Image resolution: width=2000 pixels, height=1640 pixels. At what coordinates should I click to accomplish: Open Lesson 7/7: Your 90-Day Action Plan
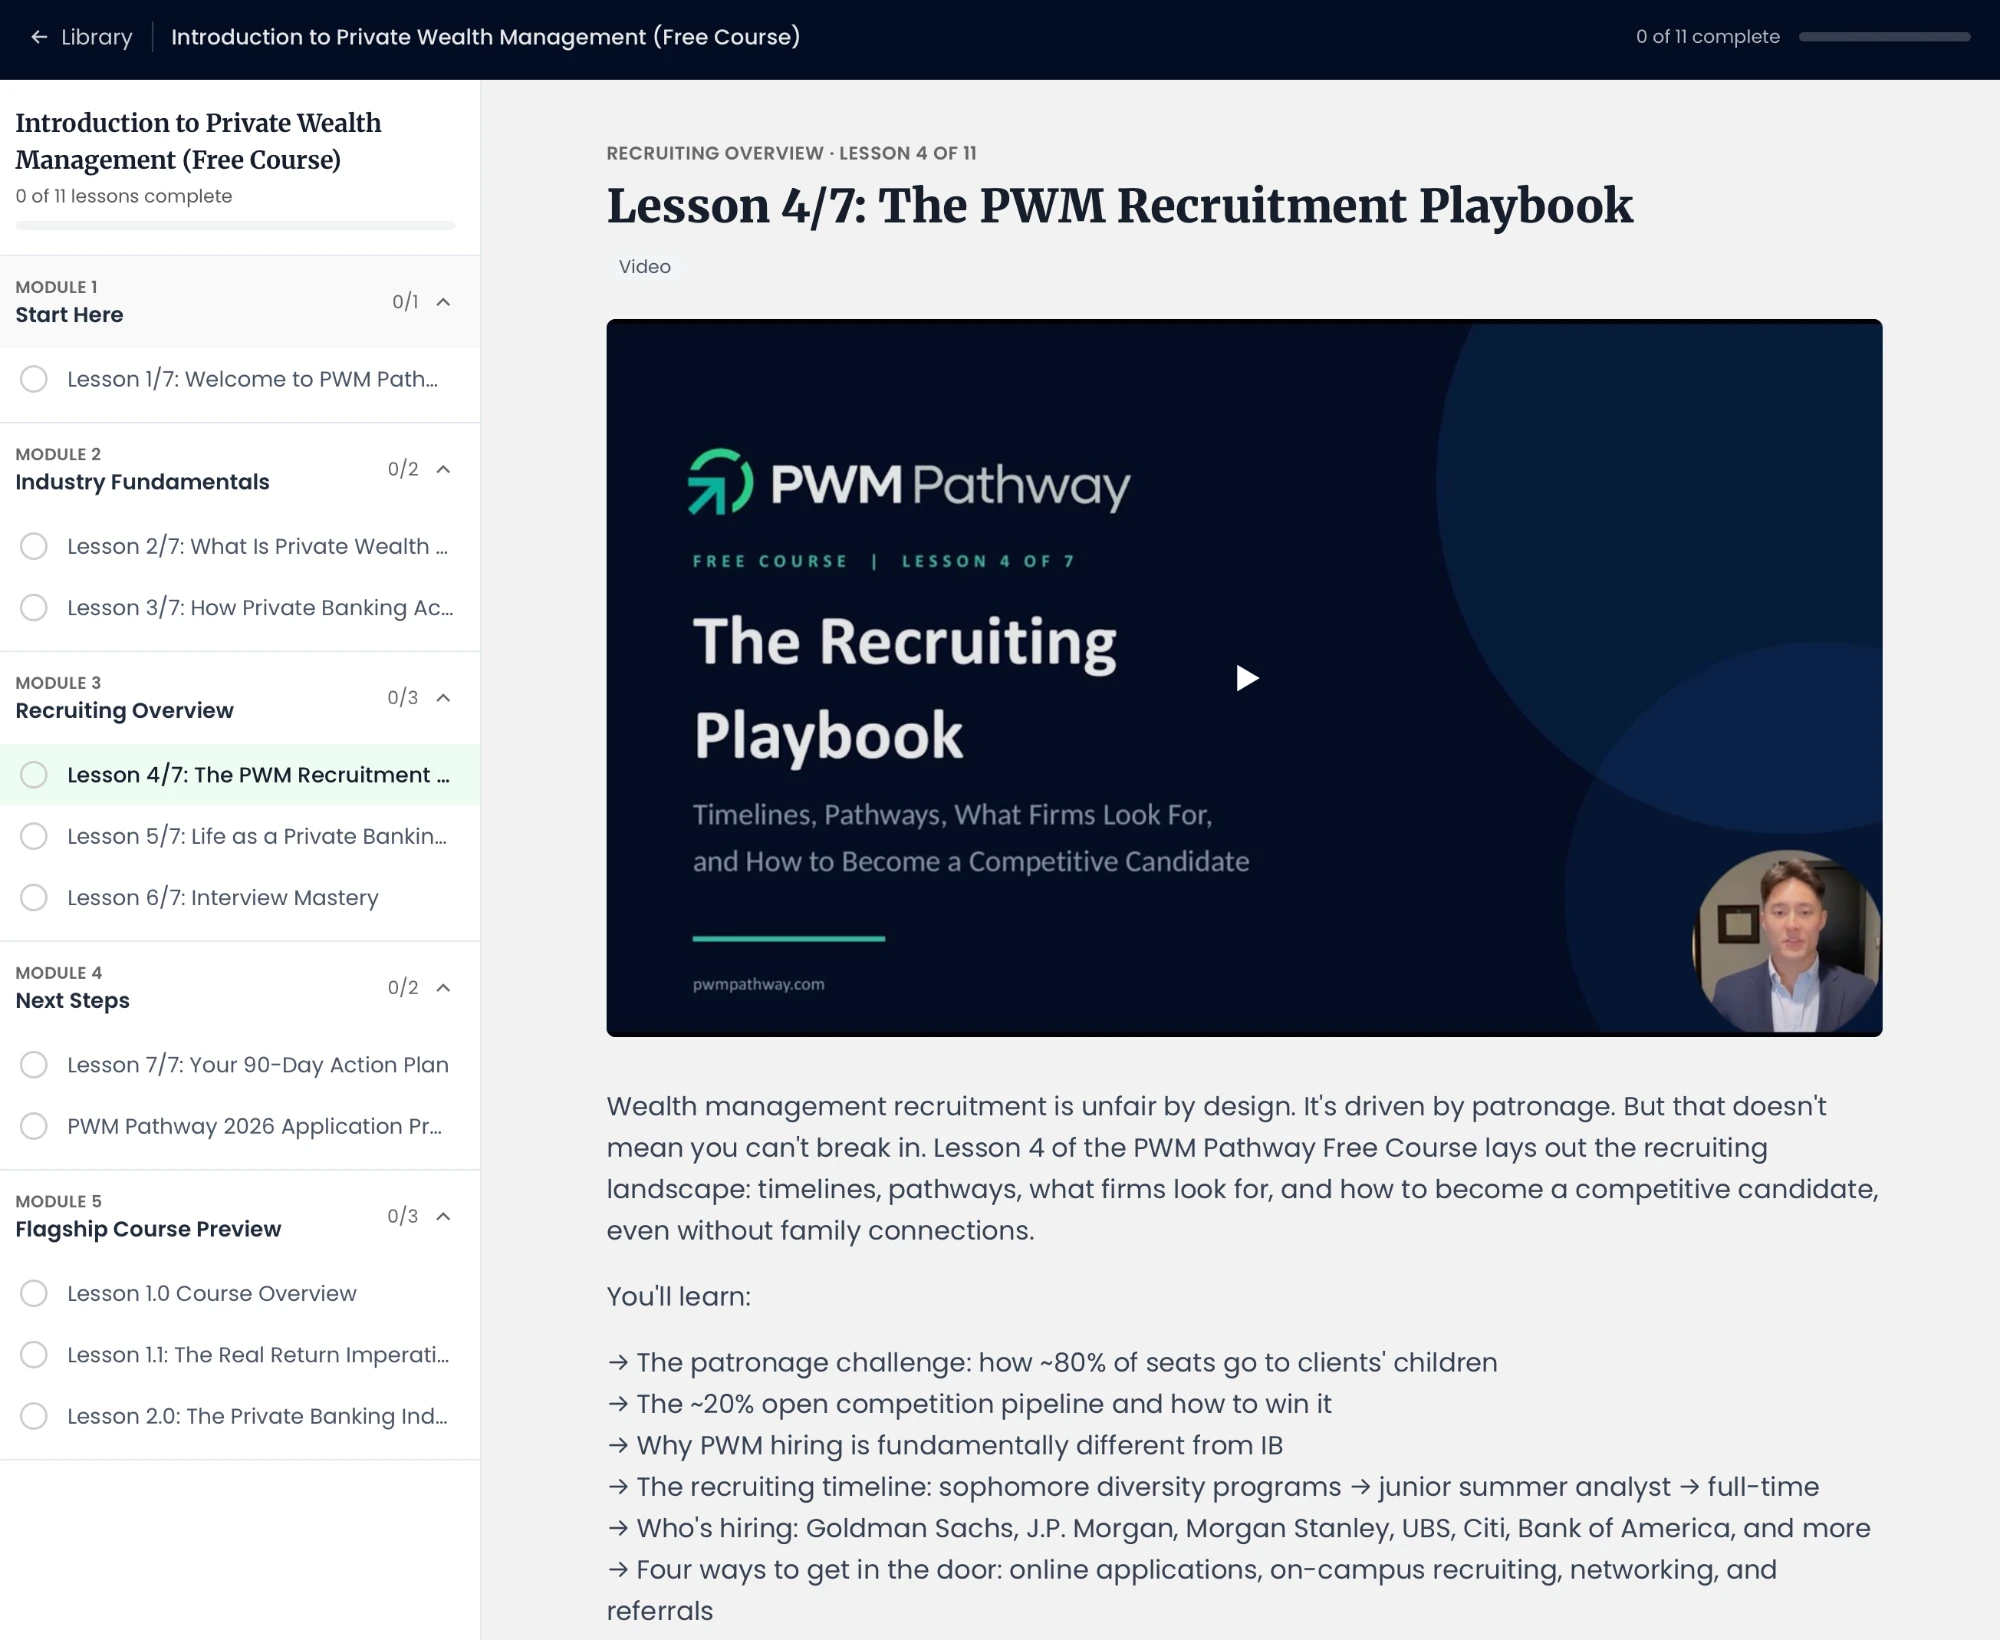[x=240, y=1065]
